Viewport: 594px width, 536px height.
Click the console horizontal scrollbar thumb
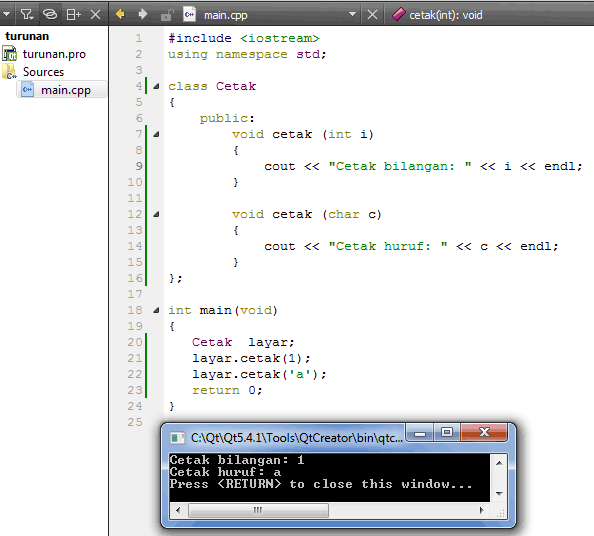point(258,510)
